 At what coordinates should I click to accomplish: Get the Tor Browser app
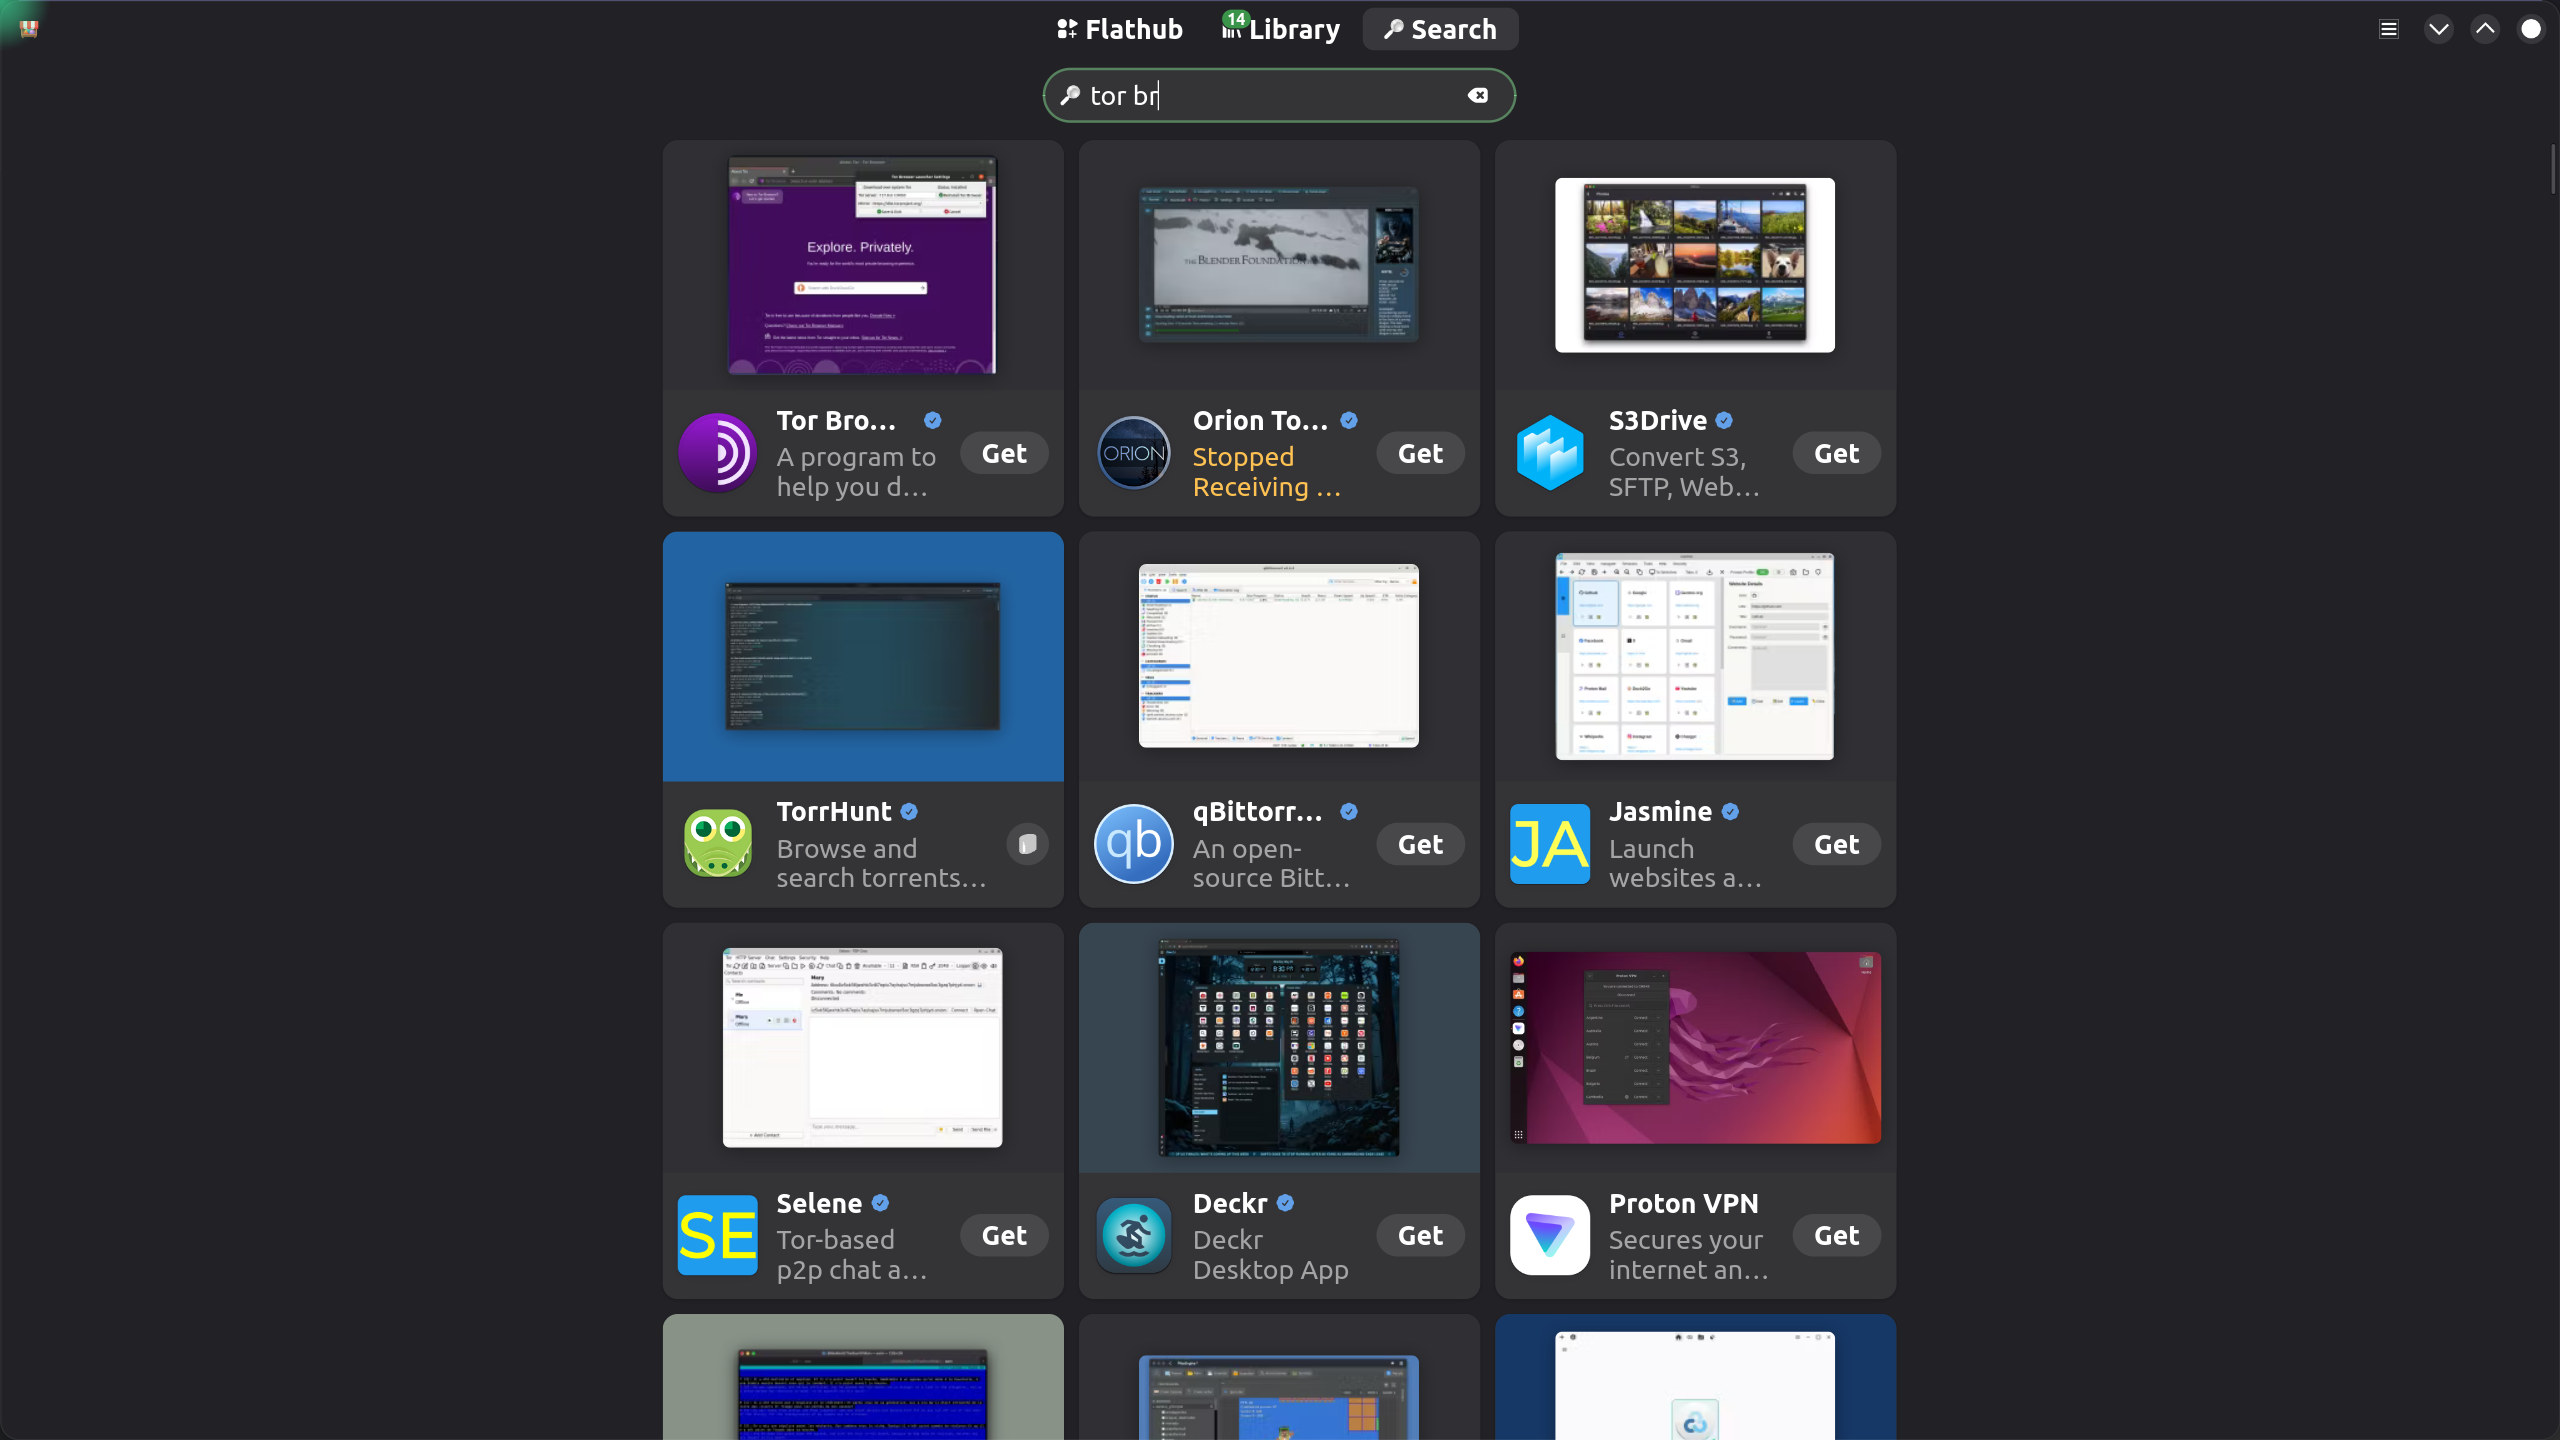coord(1004,453)
